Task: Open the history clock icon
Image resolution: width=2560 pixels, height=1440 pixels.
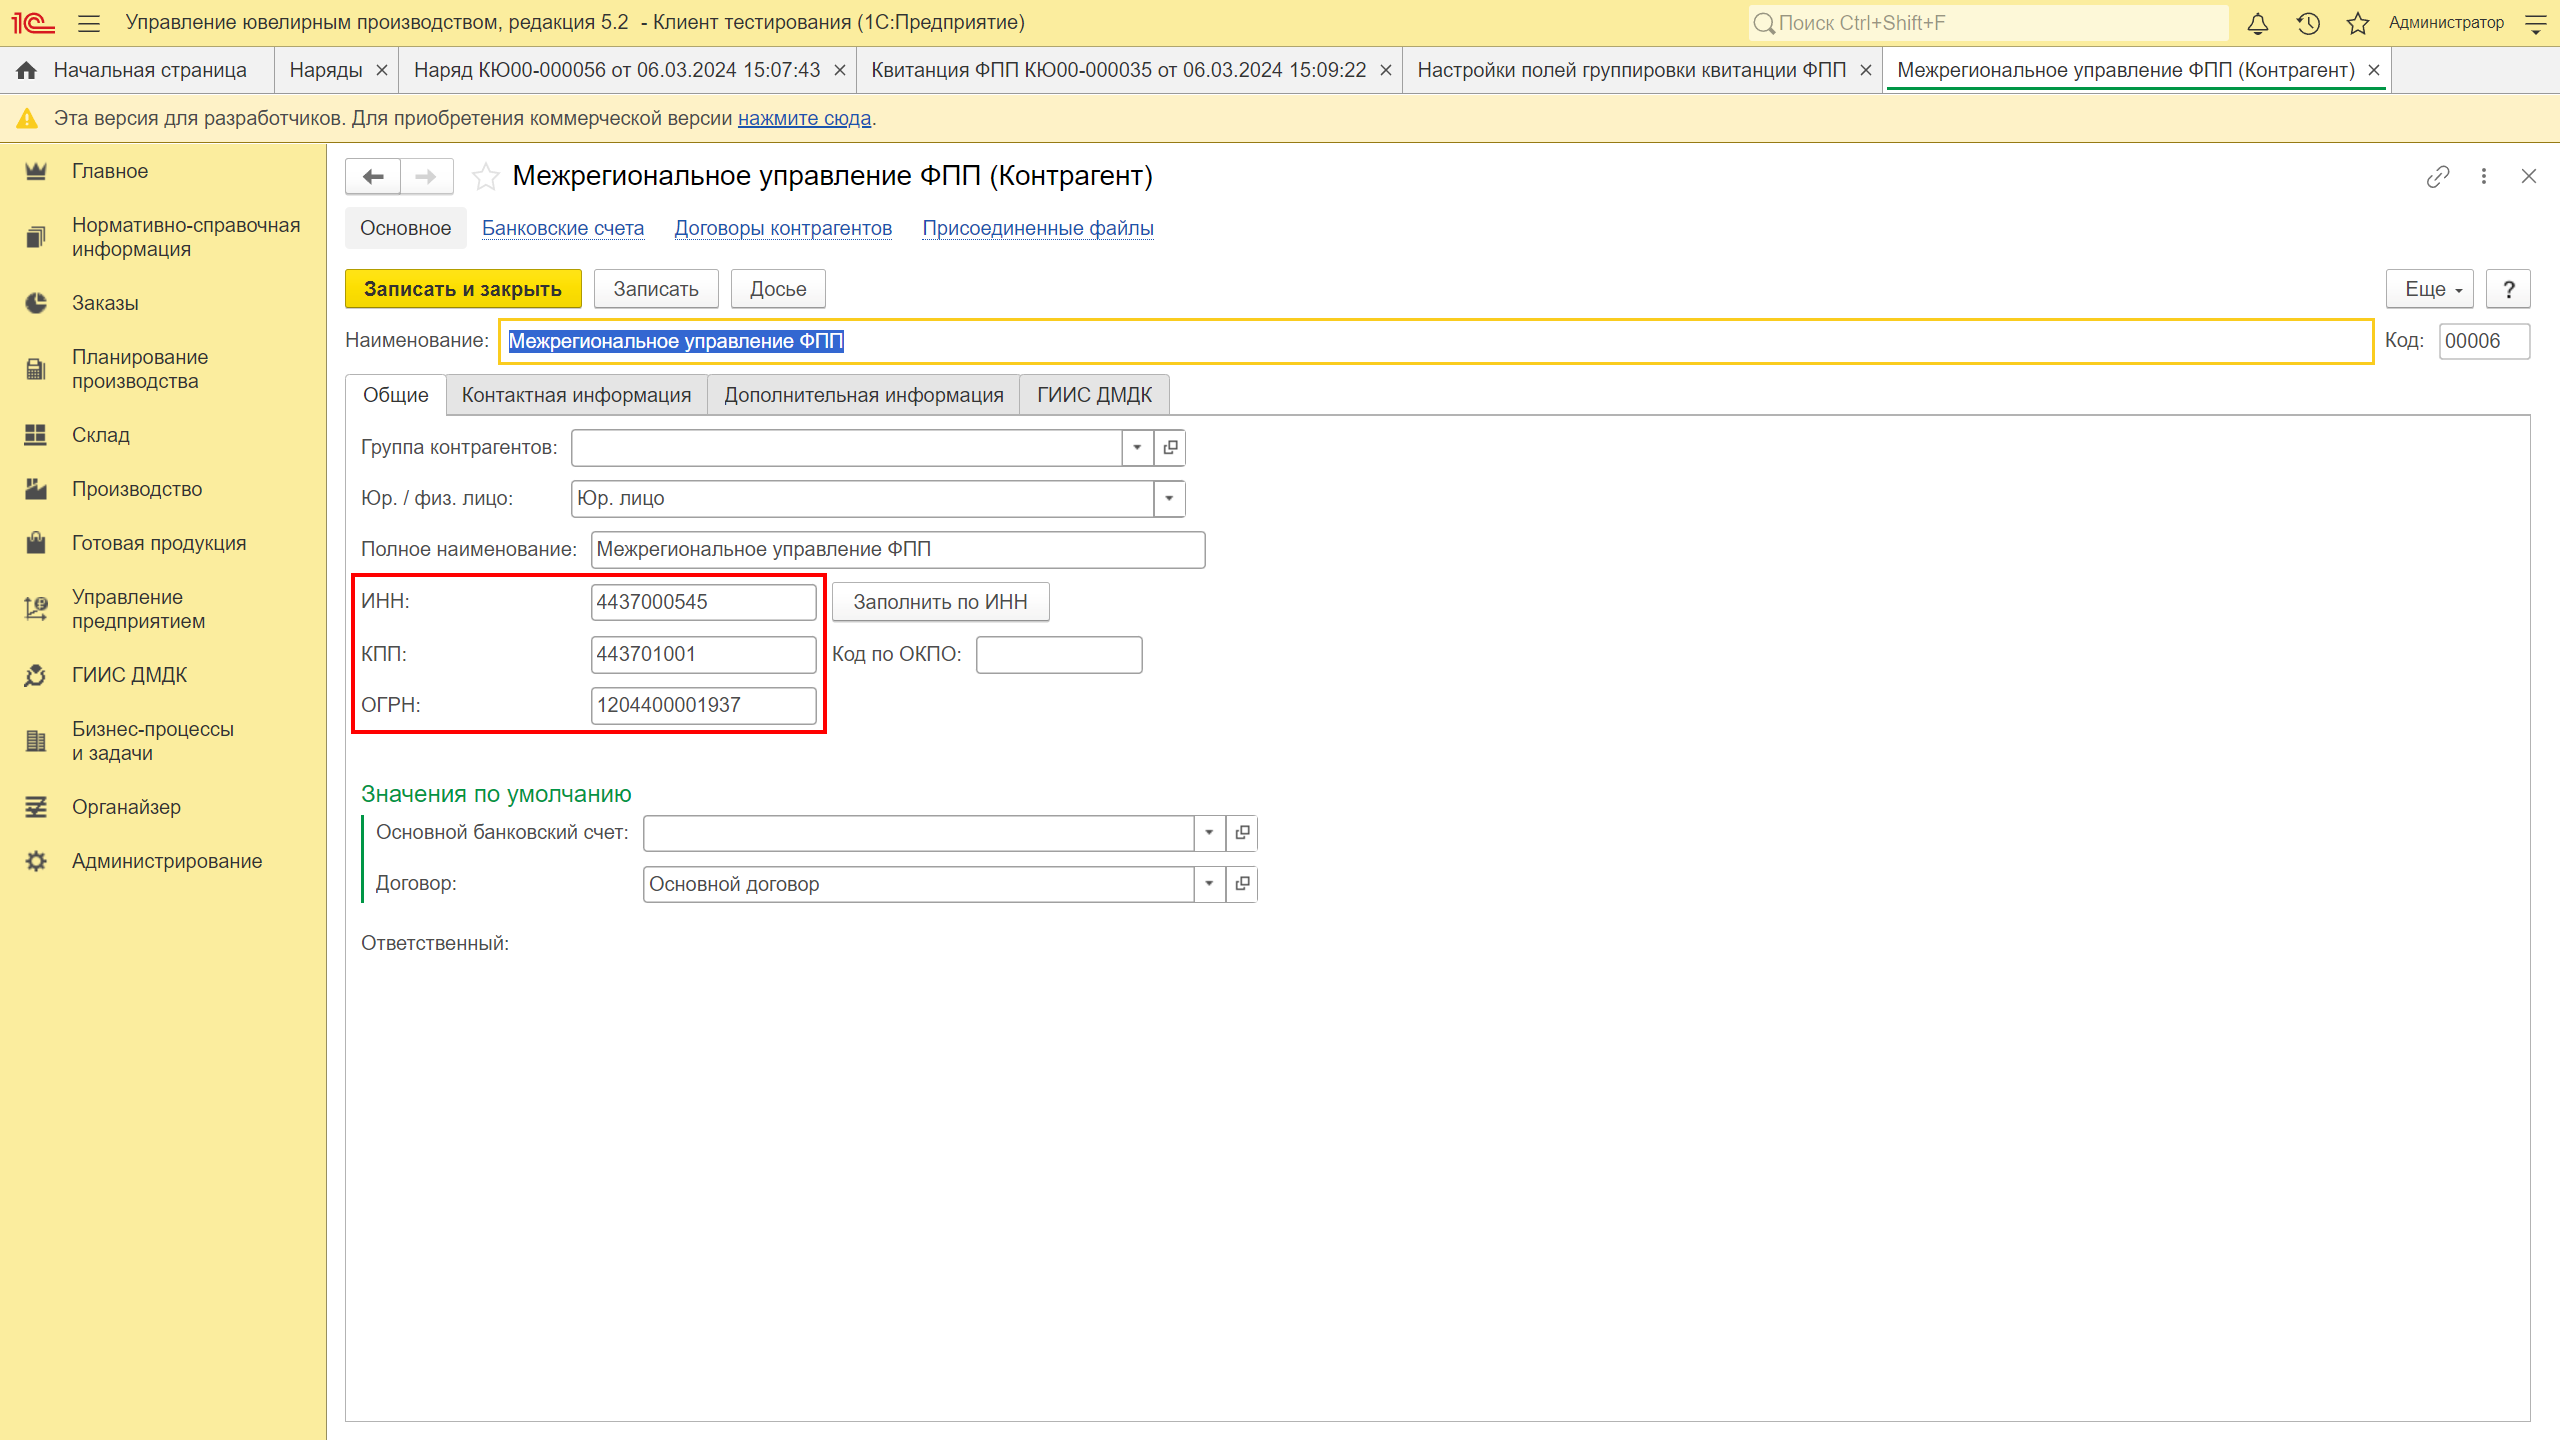Action: point(2308,23)
